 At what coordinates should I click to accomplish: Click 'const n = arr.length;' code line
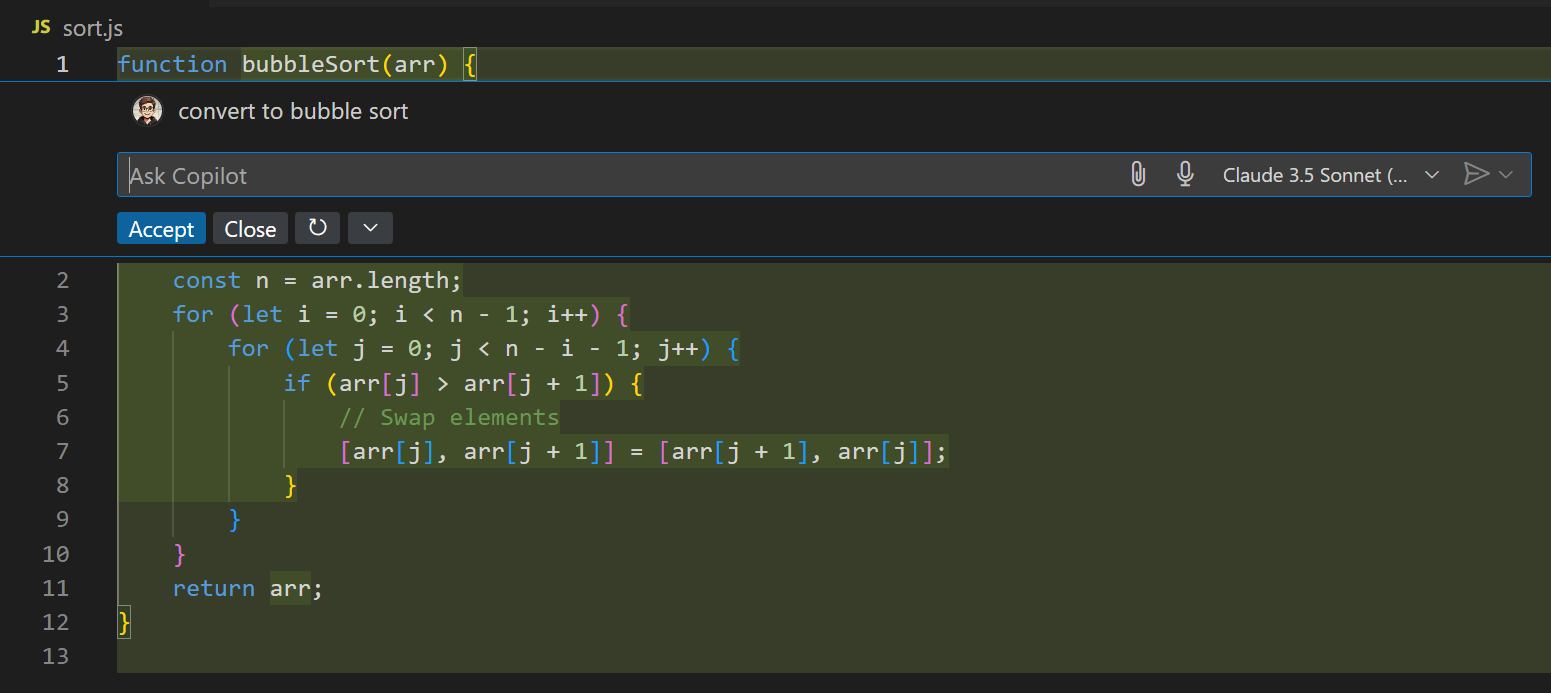coord(317,281)
